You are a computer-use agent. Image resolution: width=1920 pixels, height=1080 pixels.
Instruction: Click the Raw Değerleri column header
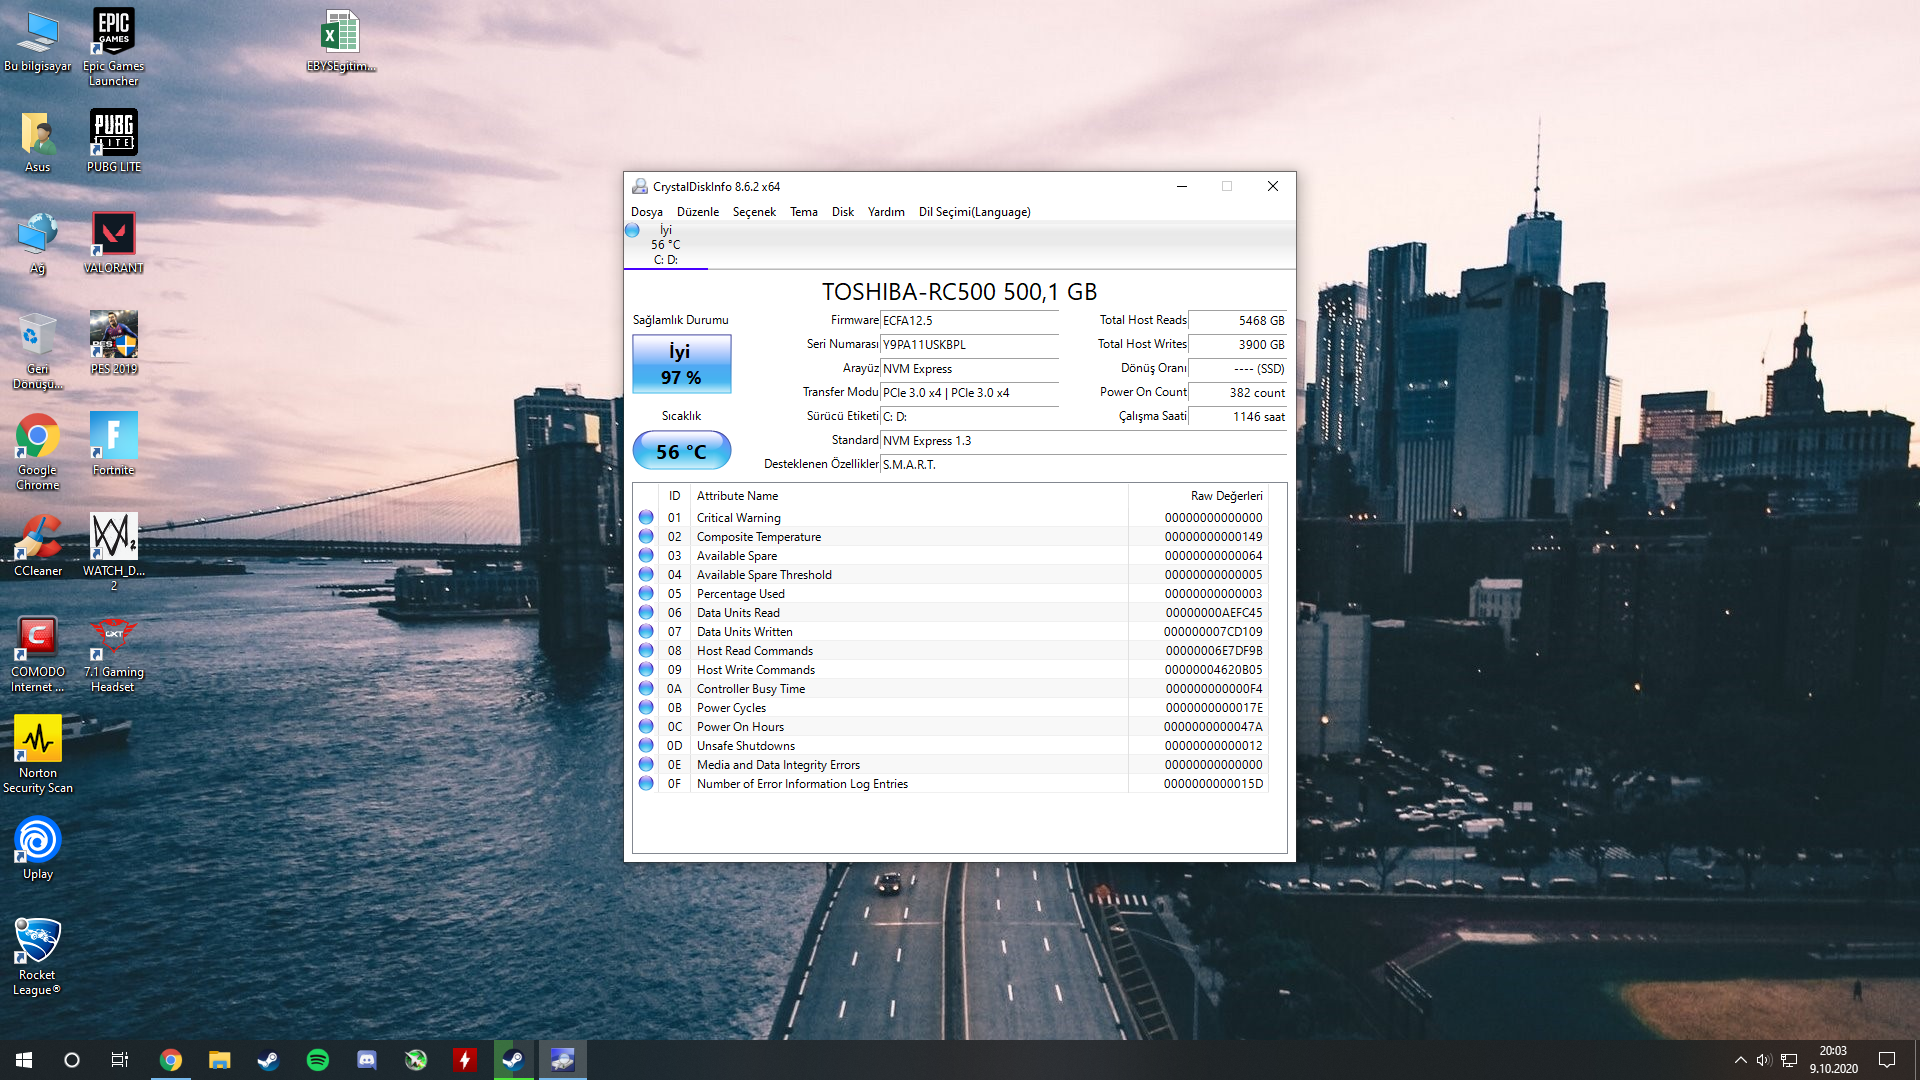1197,496
